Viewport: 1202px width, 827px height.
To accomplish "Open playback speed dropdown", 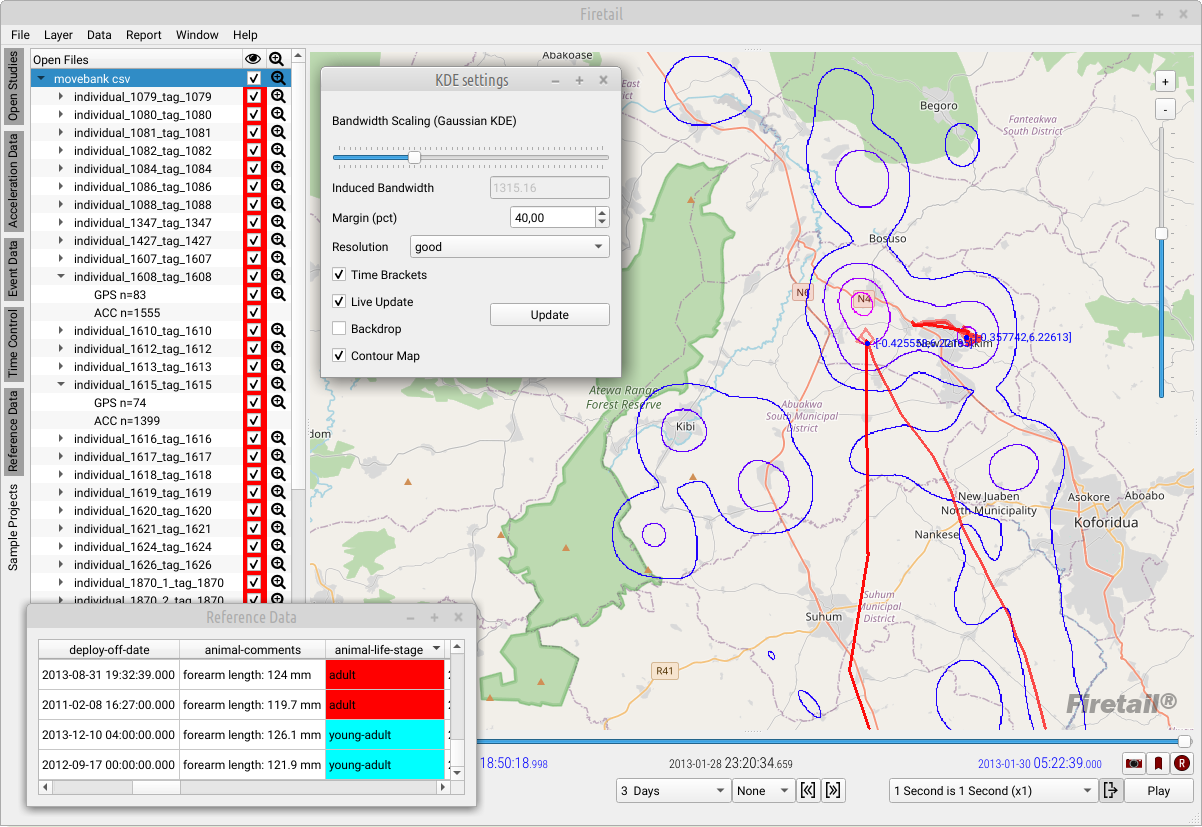I will [993, 791].
